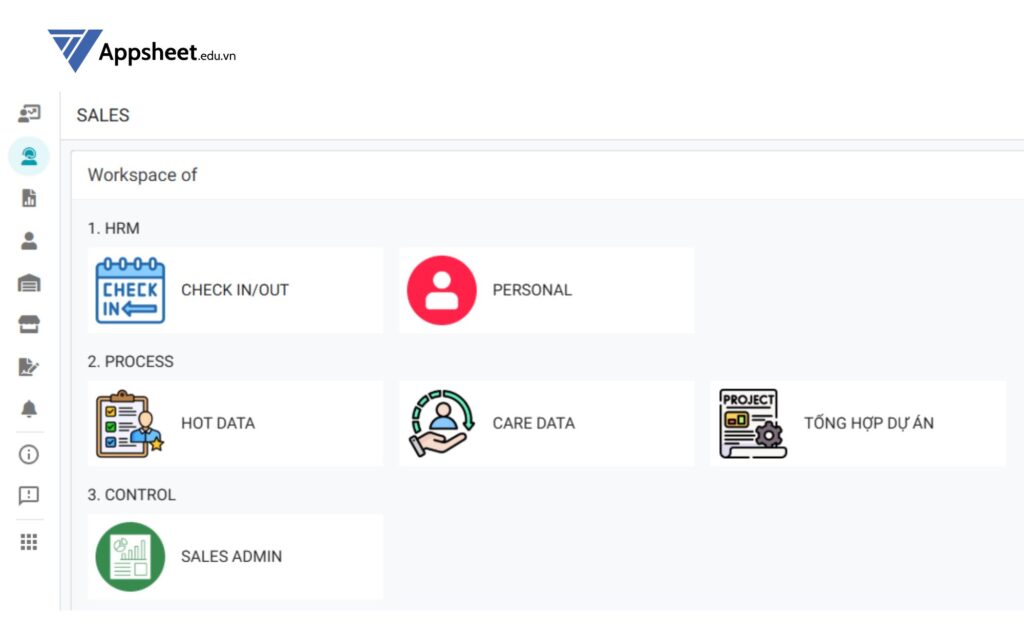Click the Appsheet.edu.vn logo
Image resolution: width=1024 pixels, height=640 pixels.
pos(142,51)
